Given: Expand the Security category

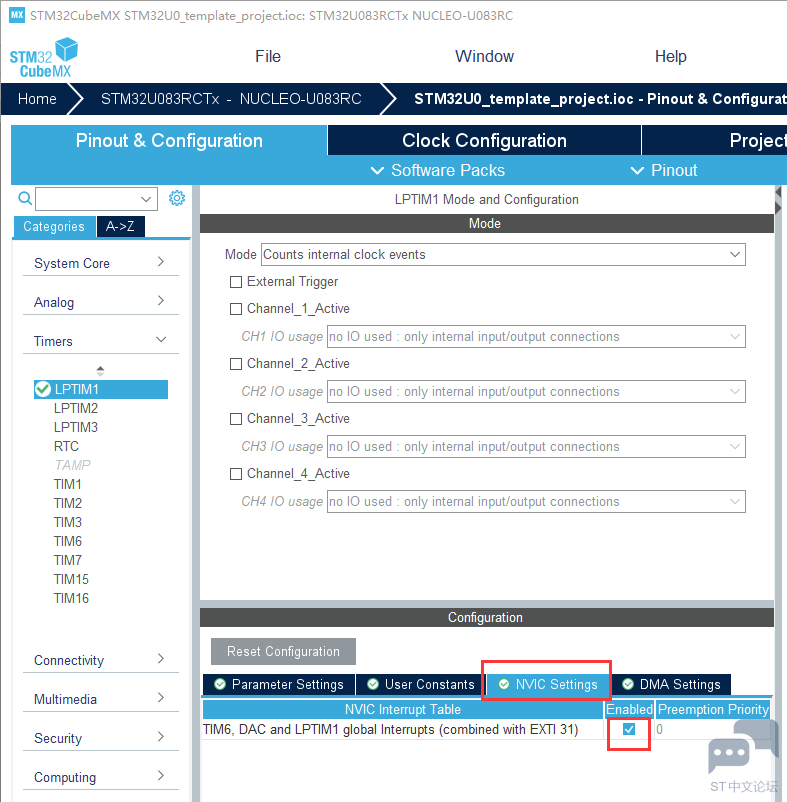Looking at the screenshot, I should [100, 738].
